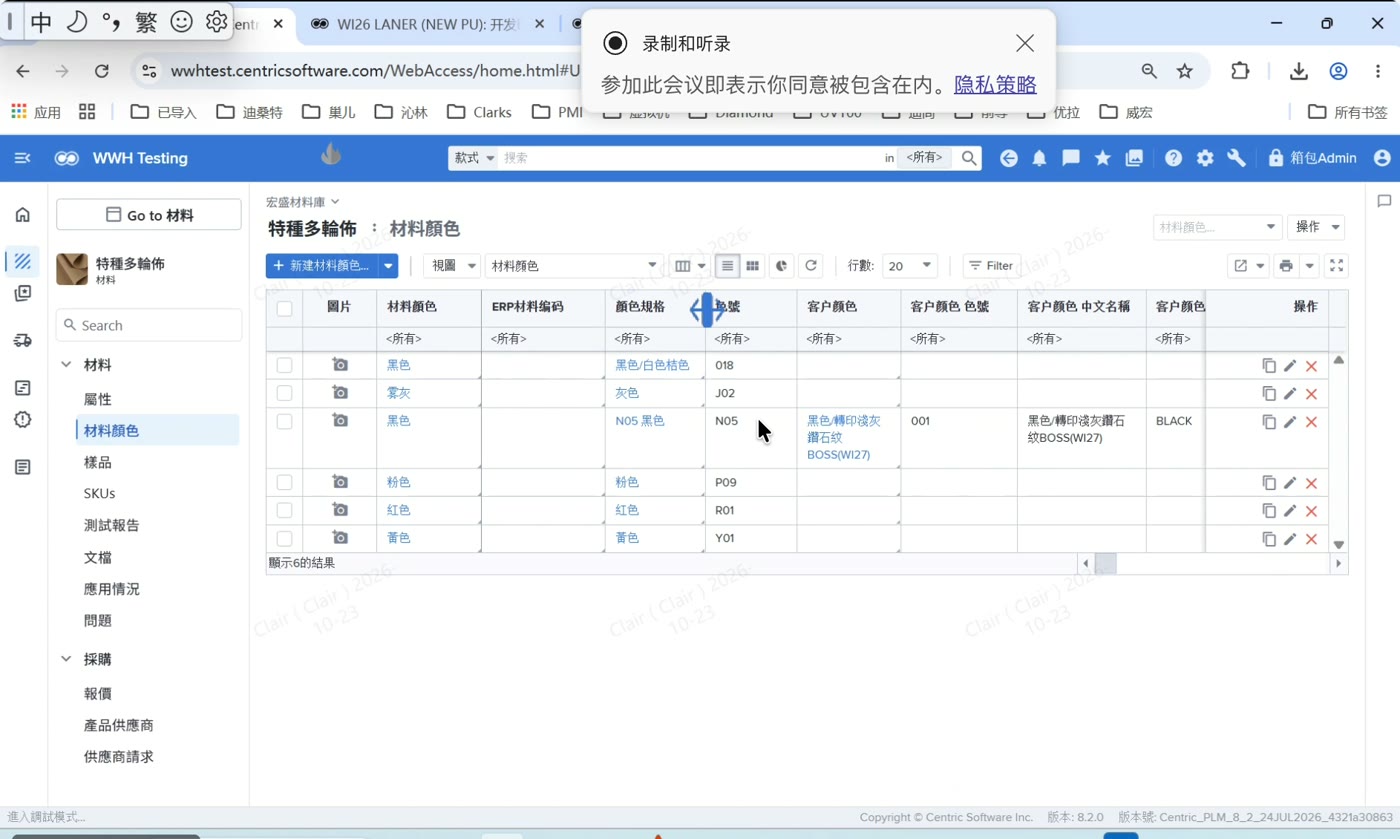
Task: Tick the 紅色 row checkbox
Action: [x=285, y=510]
